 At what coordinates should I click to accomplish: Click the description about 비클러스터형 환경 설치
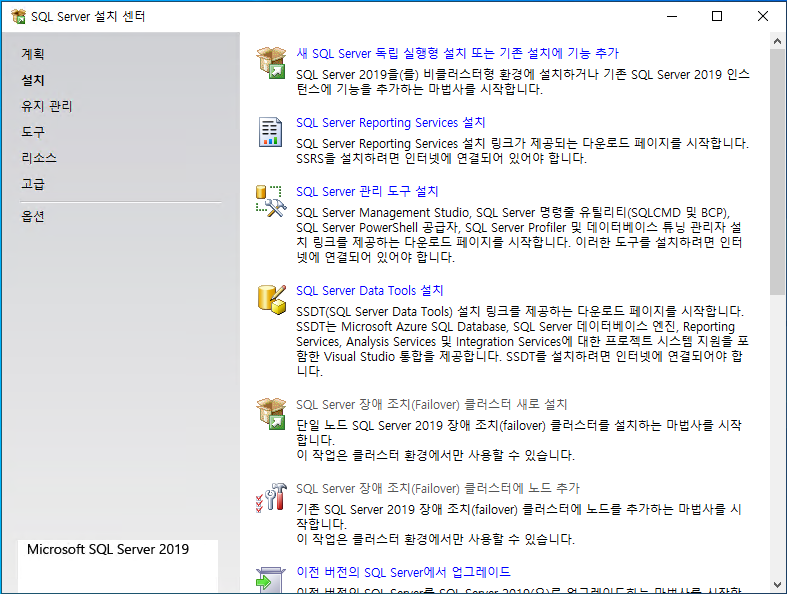(522, 82)
